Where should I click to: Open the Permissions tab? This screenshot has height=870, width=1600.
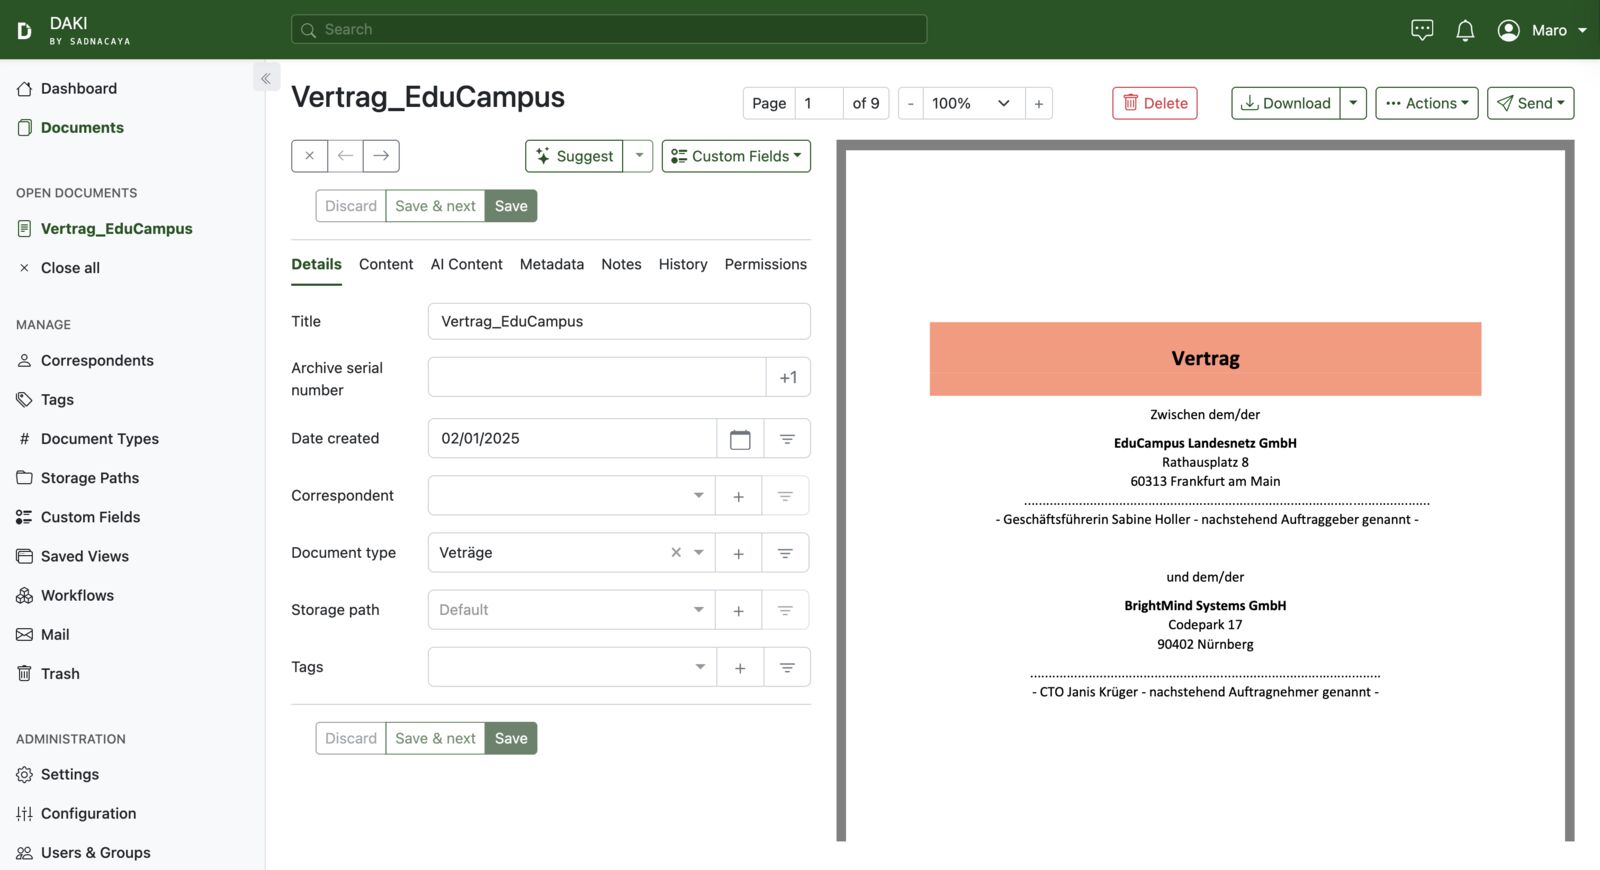click(x=765, y=264)
